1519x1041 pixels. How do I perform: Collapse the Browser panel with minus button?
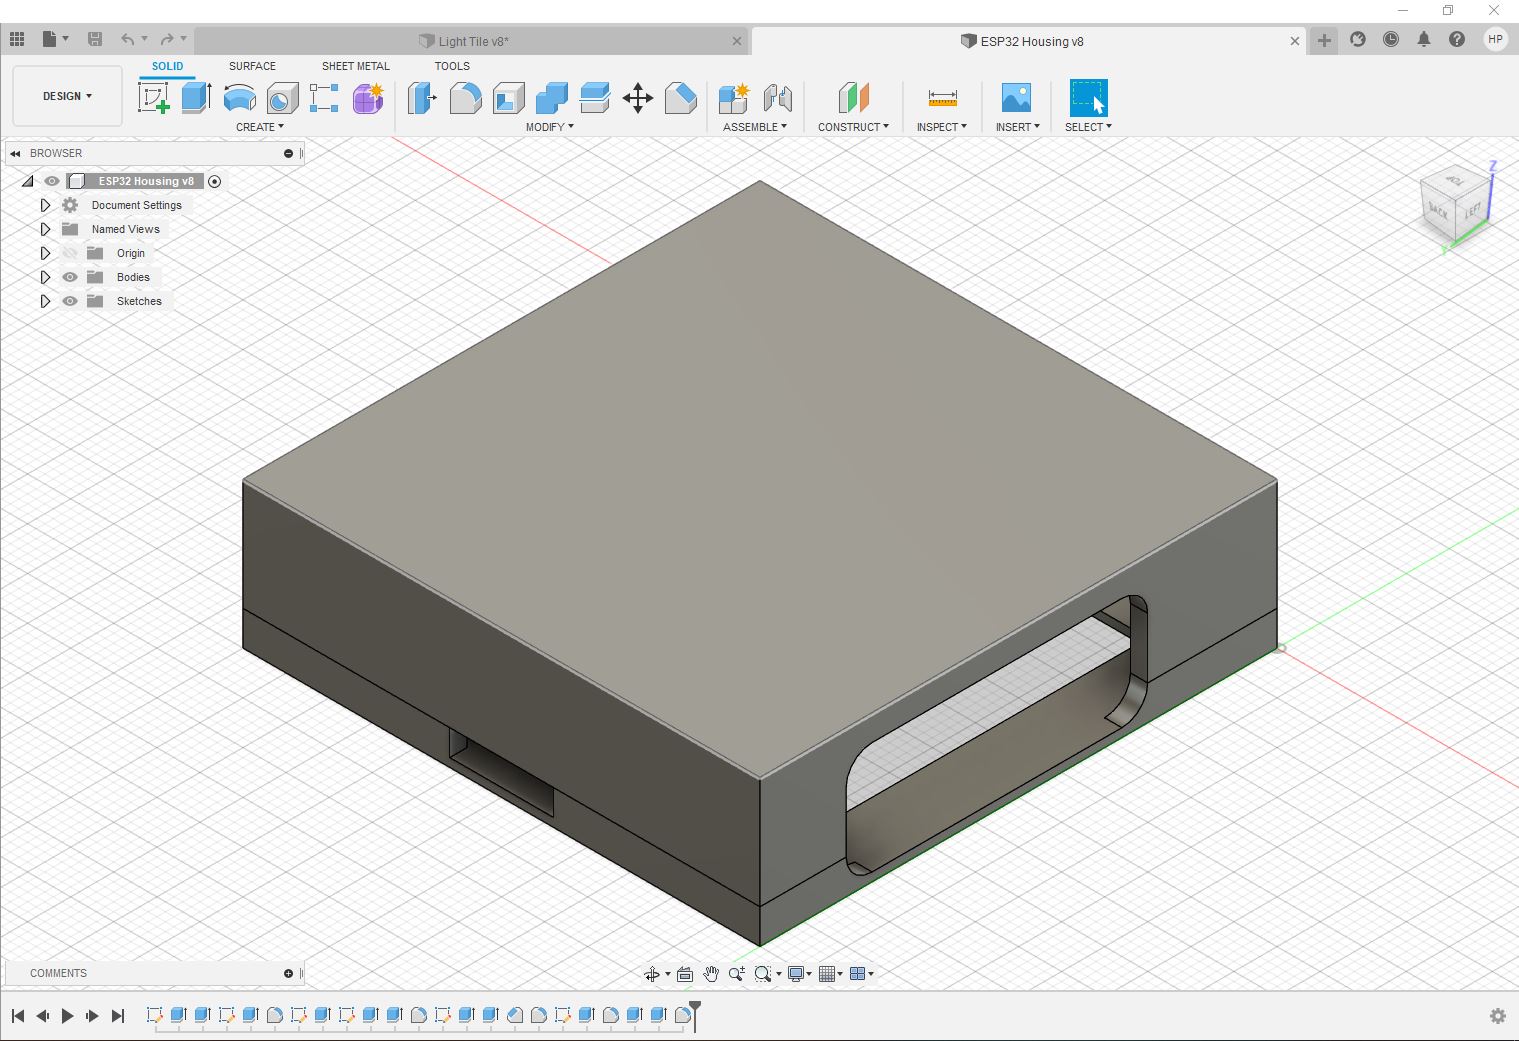coord(288,153)
